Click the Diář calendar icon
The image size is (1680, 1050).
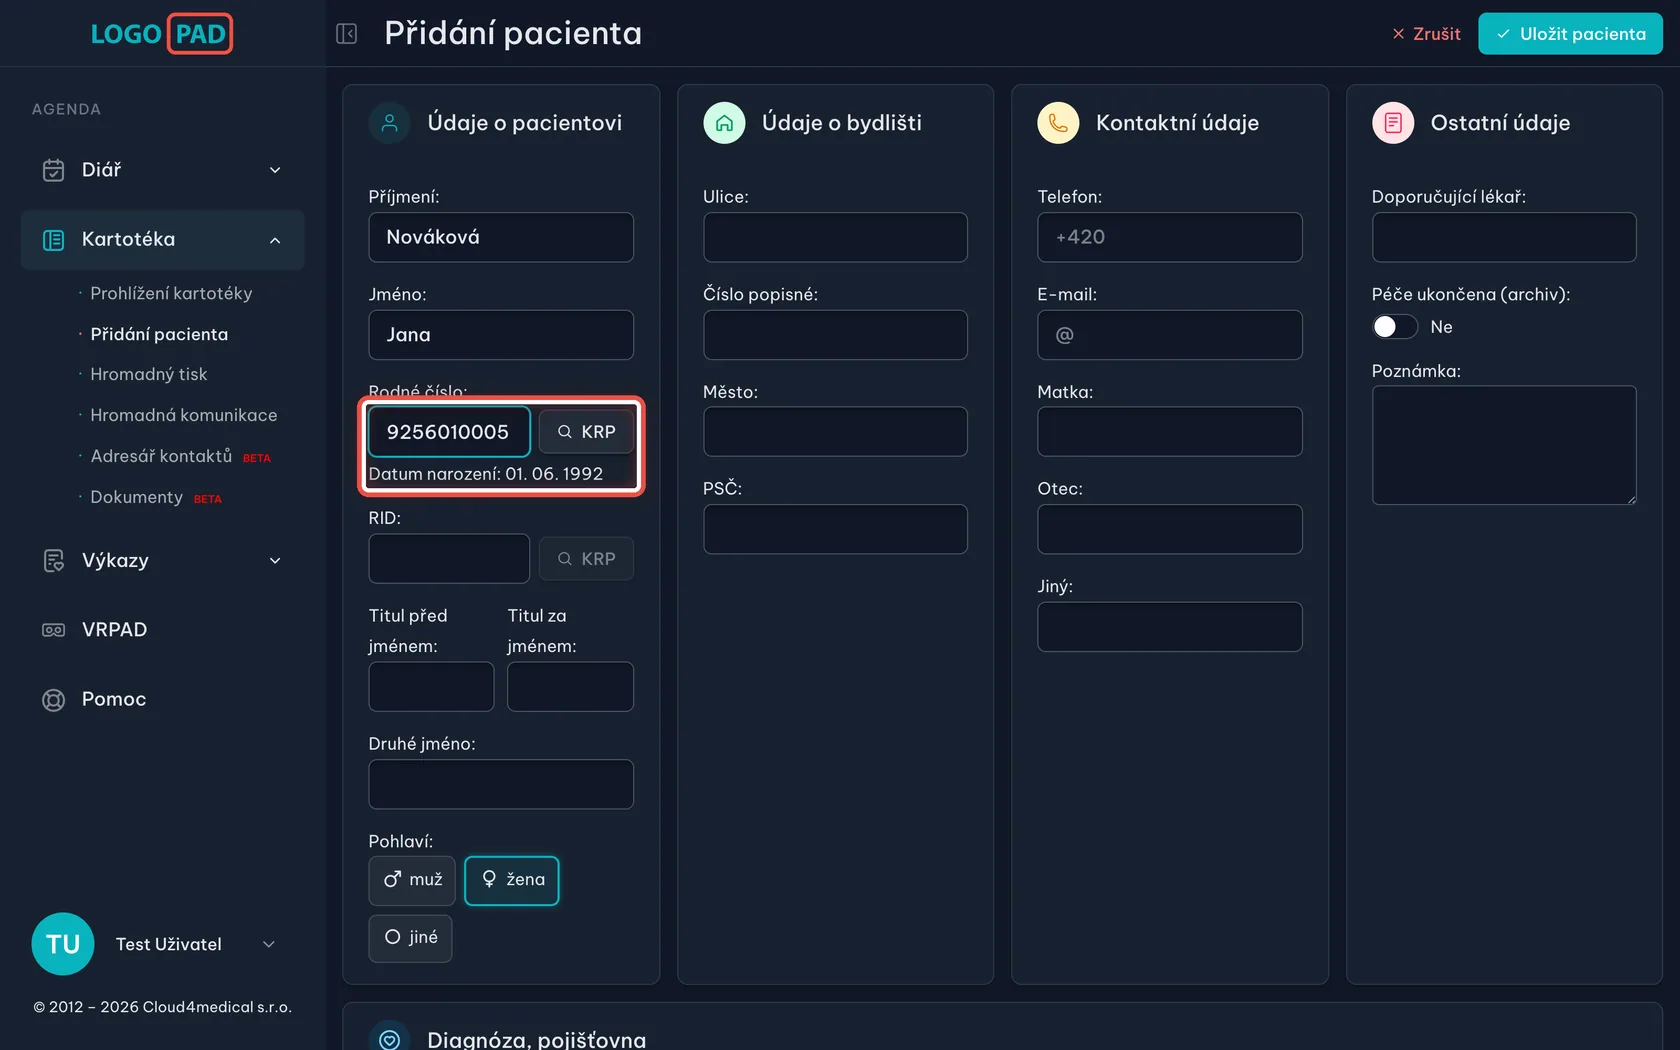(53, 170)
